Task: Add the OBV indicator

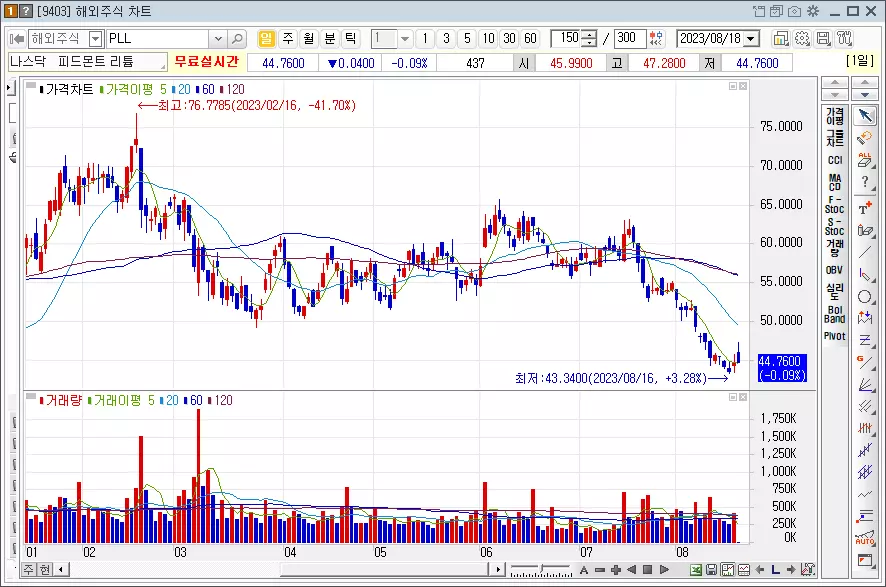Action: point(835,270)
